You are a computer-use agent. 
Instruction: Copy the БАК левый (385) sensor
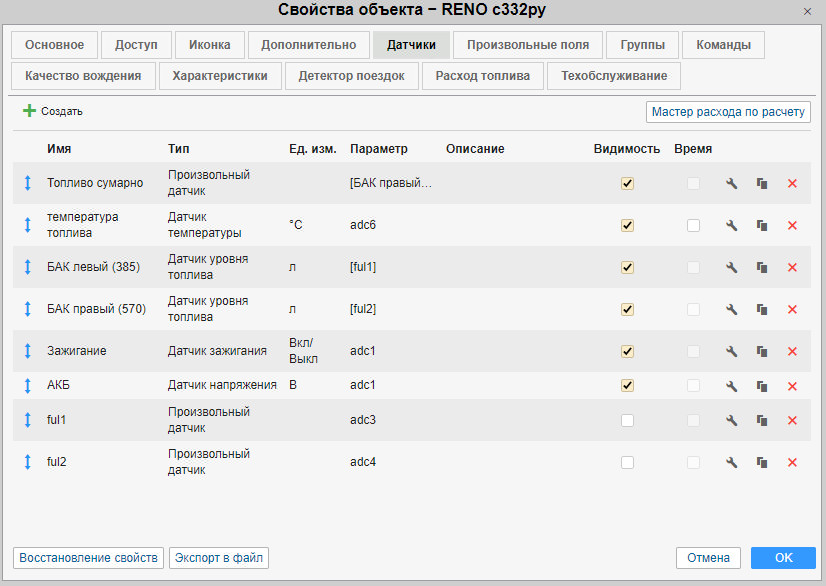(x=762, y=268)
